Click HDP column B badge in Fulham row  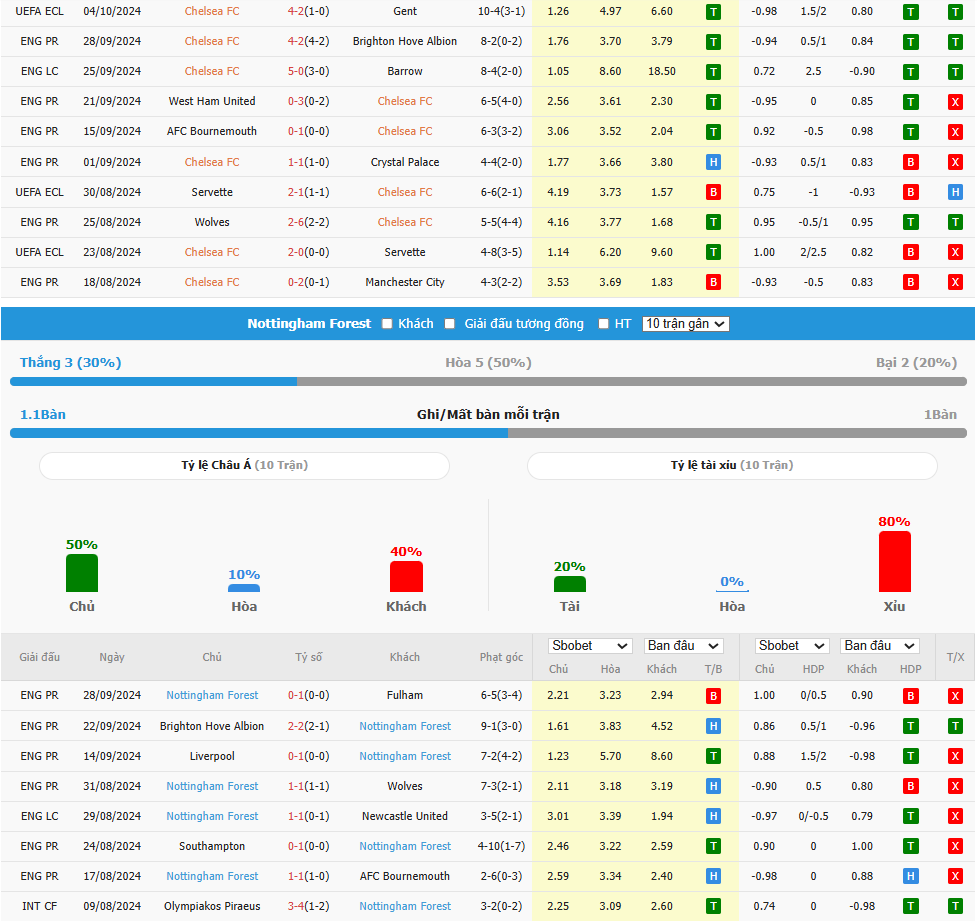pyautogui.click(x=910, y=696)
